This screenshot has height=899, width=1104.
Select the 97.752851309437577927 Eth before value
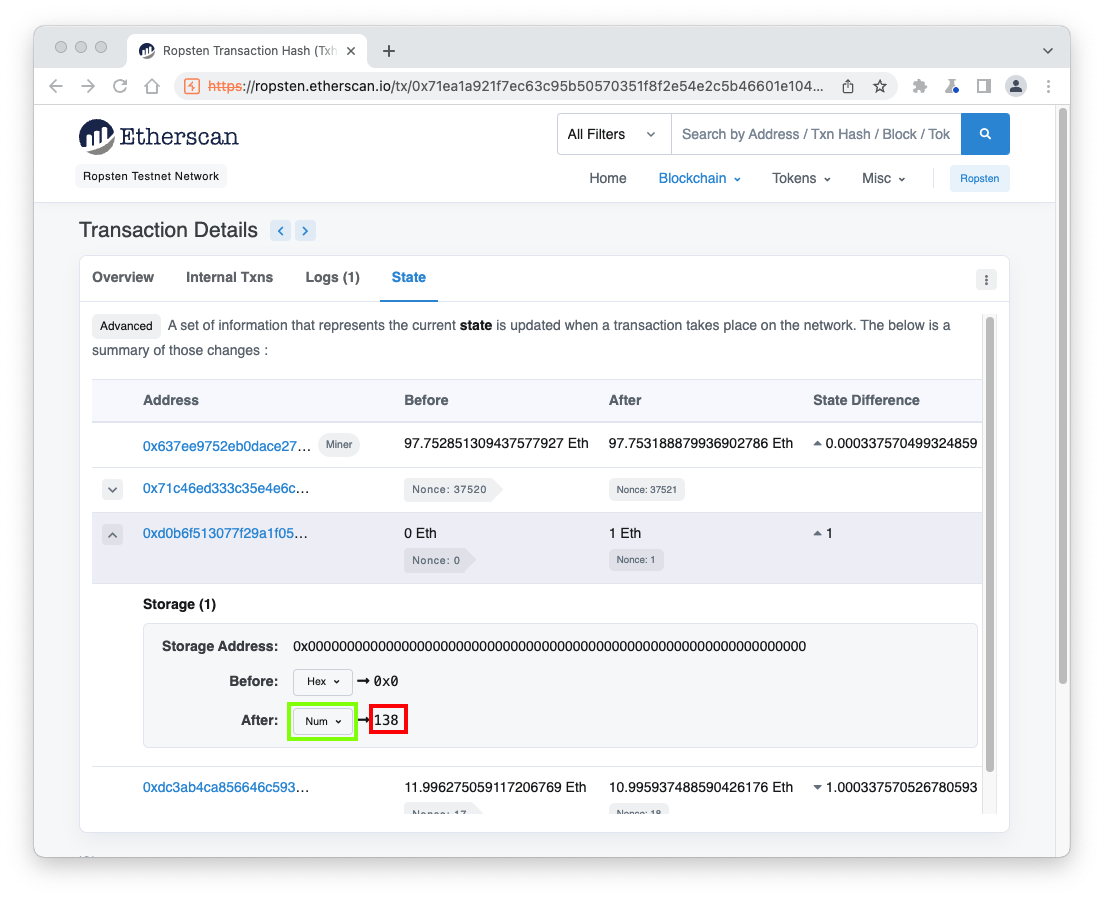click(496, 443)
